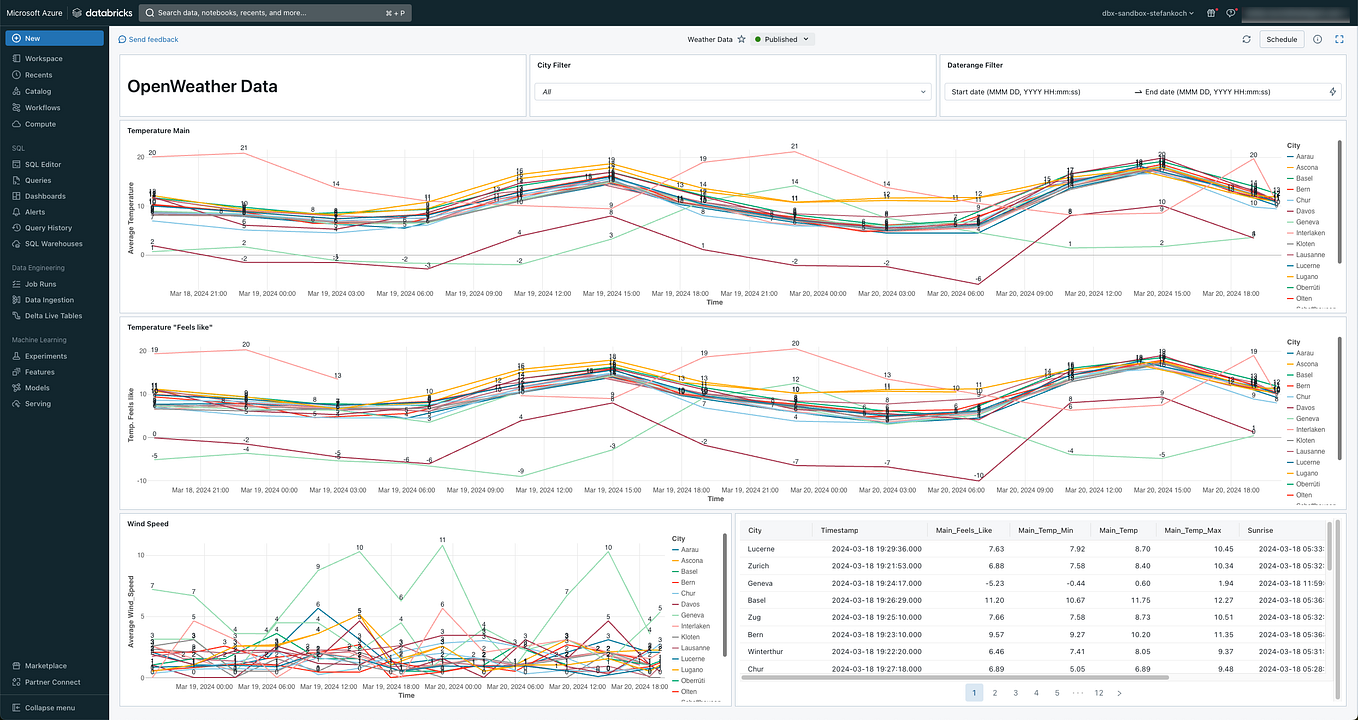
Task: Open the City Filter dropdown
Action: (732, 90)
